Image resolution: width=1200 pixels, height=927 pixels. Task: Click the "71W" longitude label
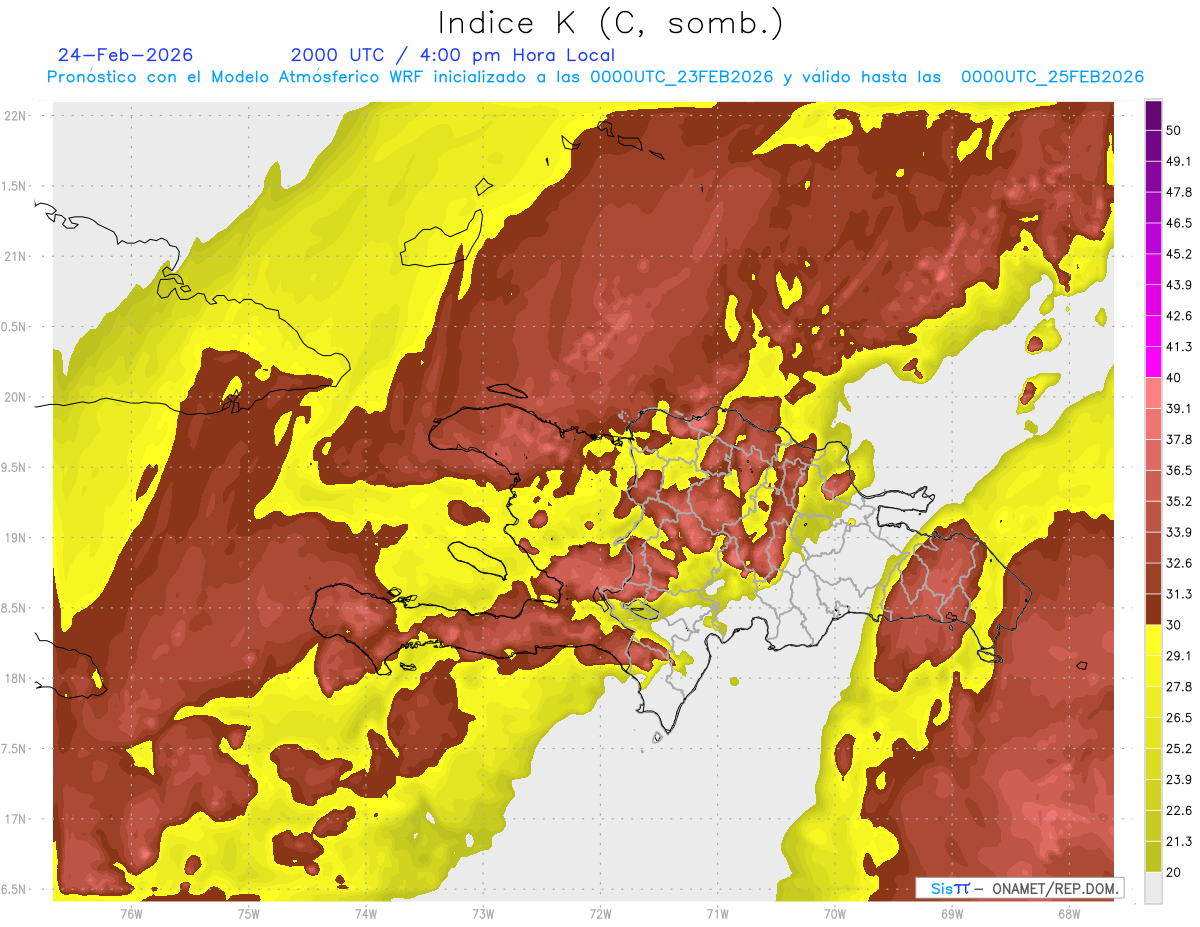tap(718, 914)
